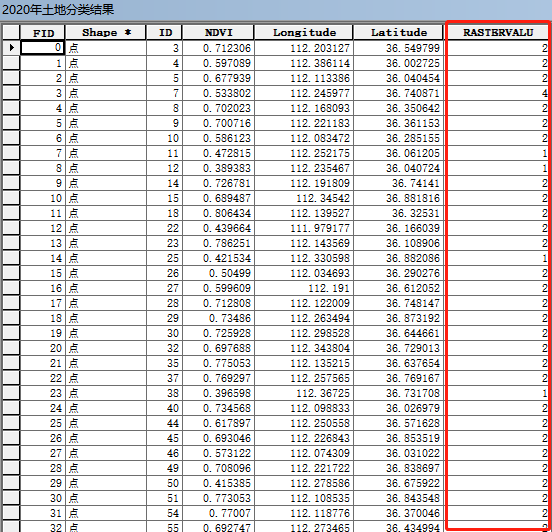Viewport: 552px width, 532px height.
Task: Click the Longitude column header
Action: 303,33
